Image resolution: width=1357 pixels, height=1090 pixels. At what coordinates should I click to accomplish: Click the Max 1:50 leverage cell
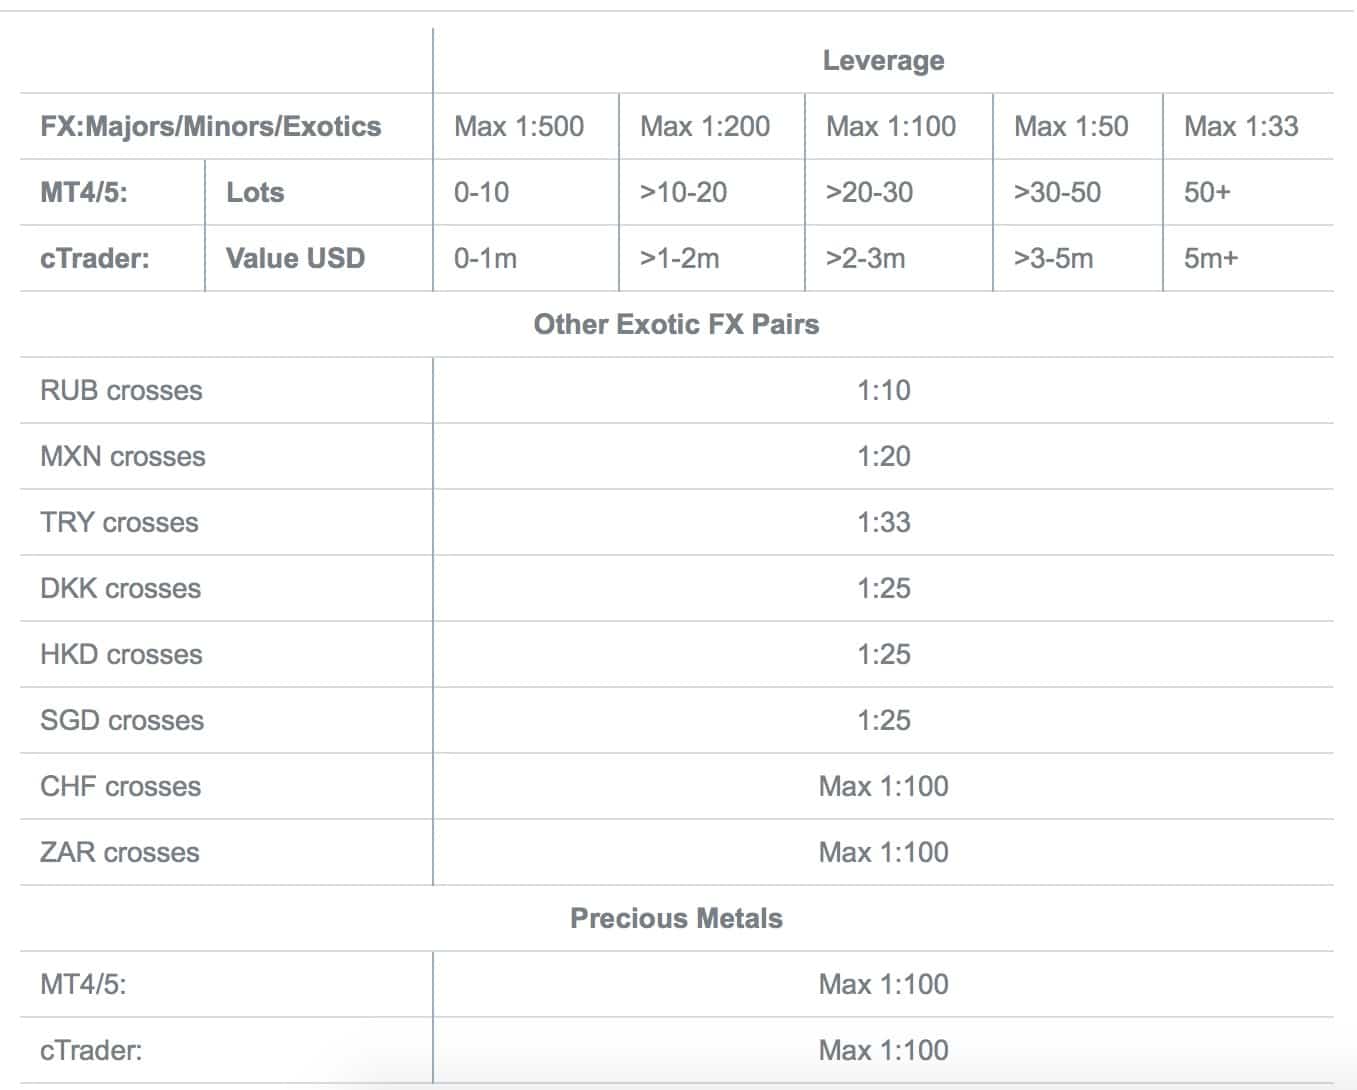pyautogui.click(x=1071, y=127)
